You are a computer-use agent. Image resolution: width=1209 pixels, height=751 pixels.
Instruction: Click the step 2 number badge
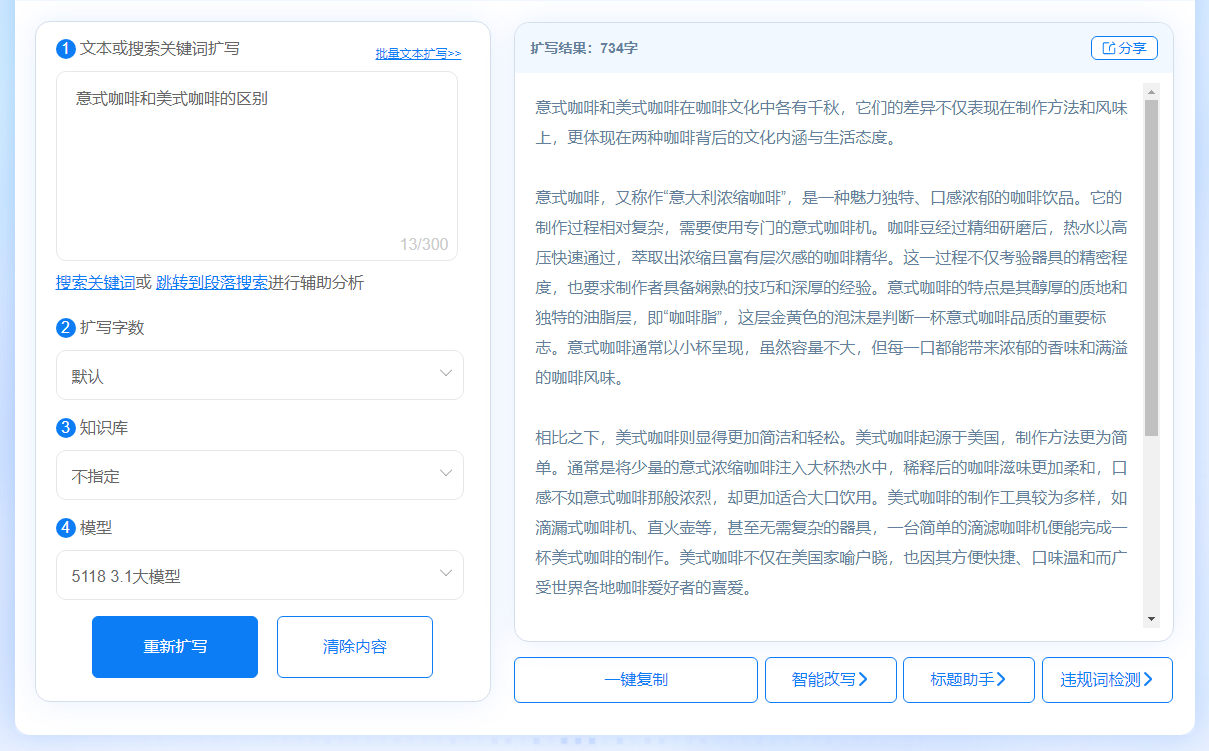(x=66, y=328)
